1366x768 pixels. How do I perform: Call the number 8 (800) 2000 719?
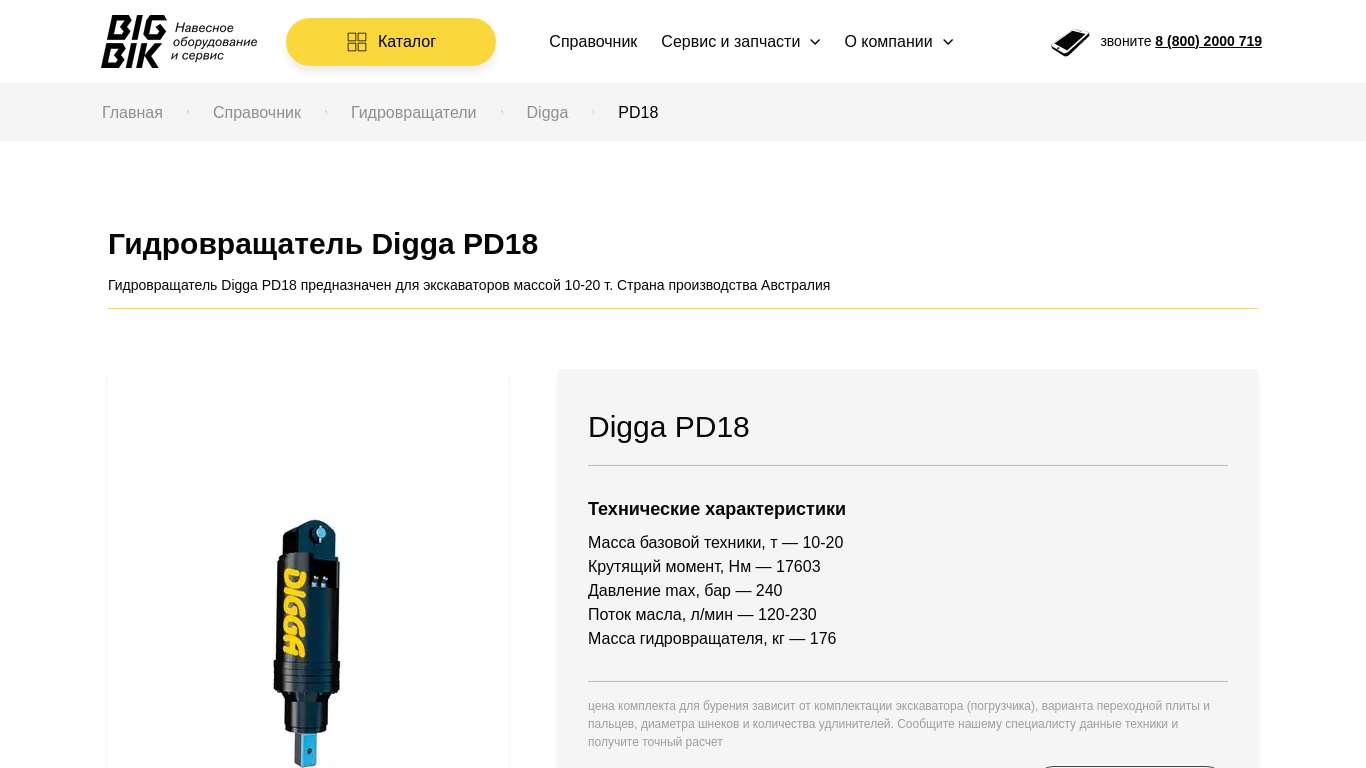pos(1208,41)
